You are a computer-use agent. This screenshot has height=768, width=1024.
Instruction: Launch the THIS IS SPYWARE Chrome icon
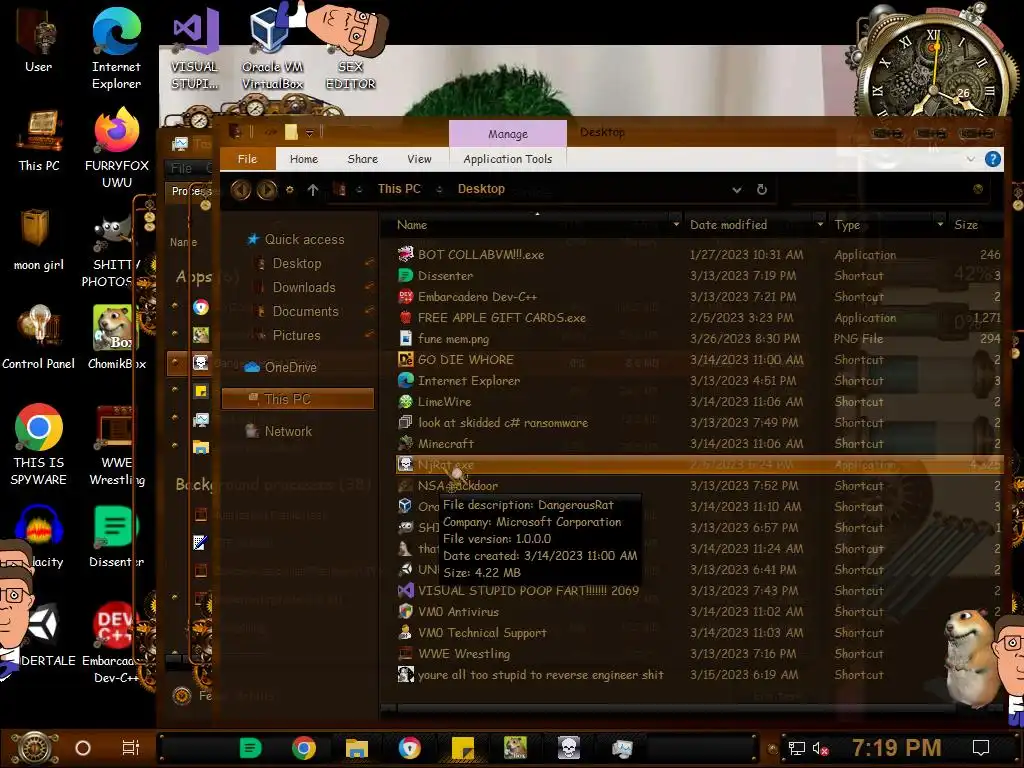[39, 445]
